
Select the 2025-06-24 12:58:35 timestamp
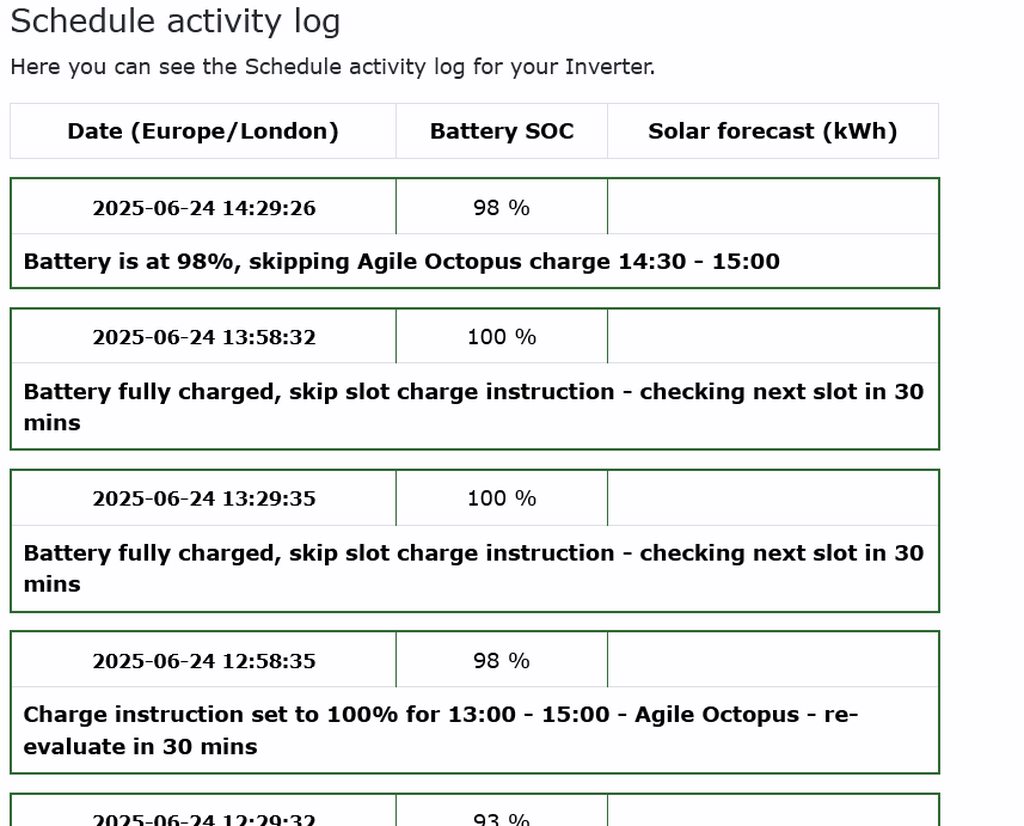click(x=204, y=661)
